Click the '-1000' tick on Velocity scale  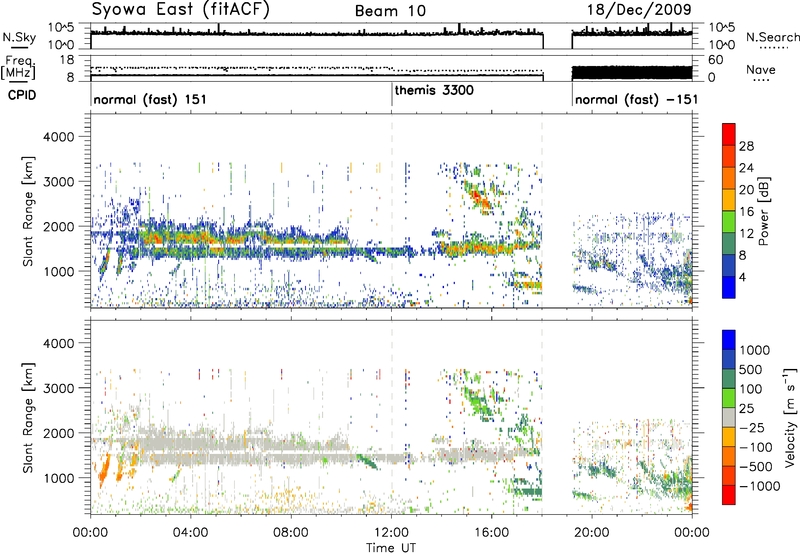click(x=759, y=486)
